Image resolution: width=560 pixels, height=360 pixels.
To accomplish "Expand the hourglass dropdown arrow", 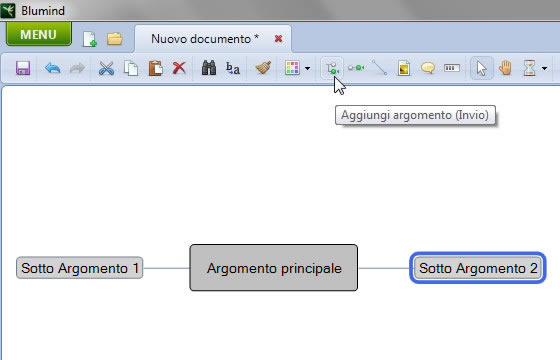I will click(544, 68).
